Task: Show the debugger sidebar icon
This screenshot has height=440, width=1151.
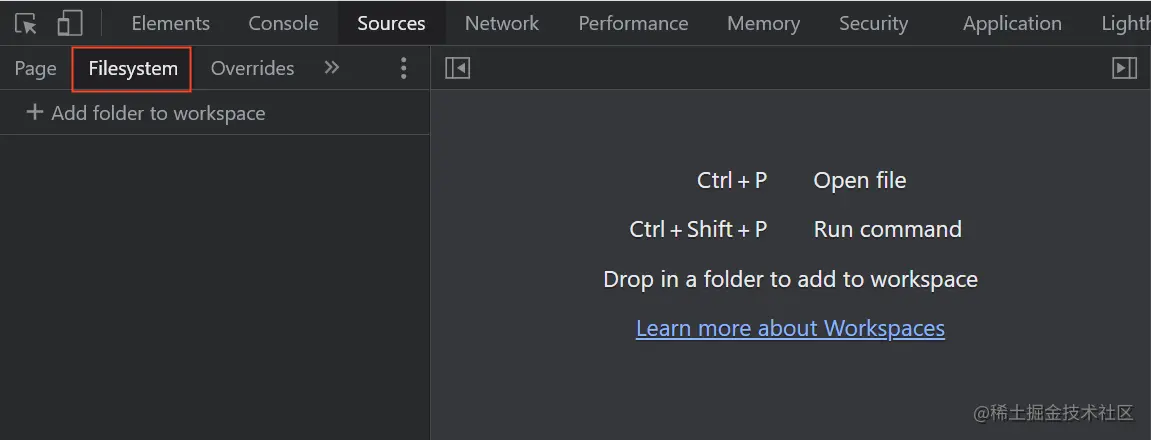Action: pyautogui.click(x=1124, y=68)
